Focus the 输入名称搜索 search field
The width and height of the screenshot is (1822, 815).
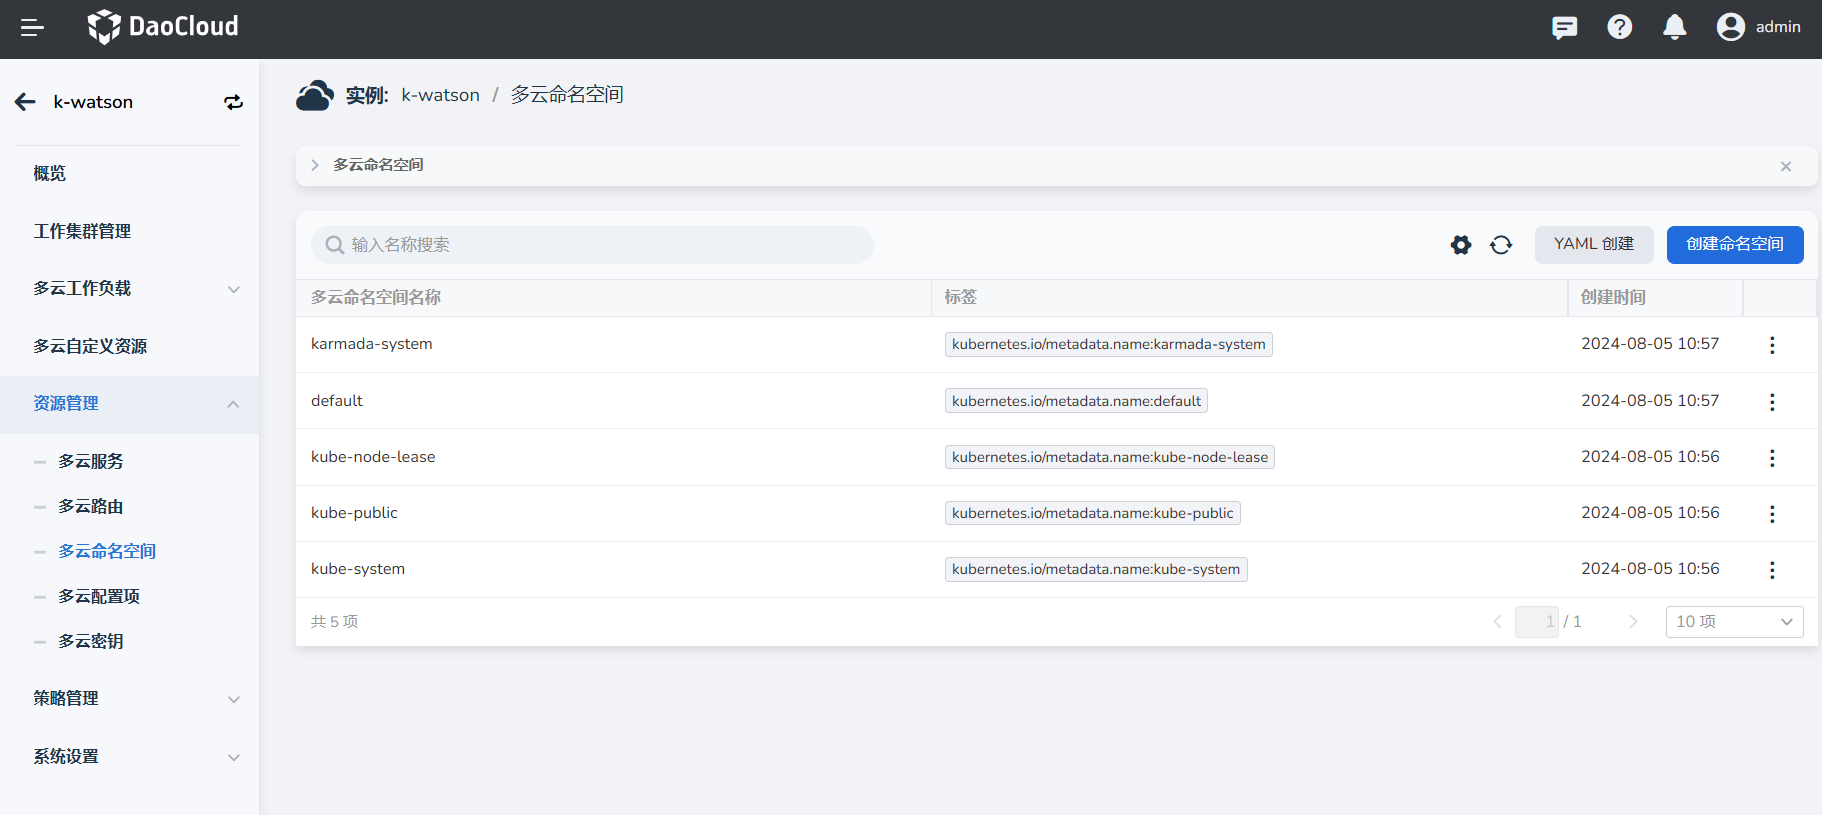600,245
